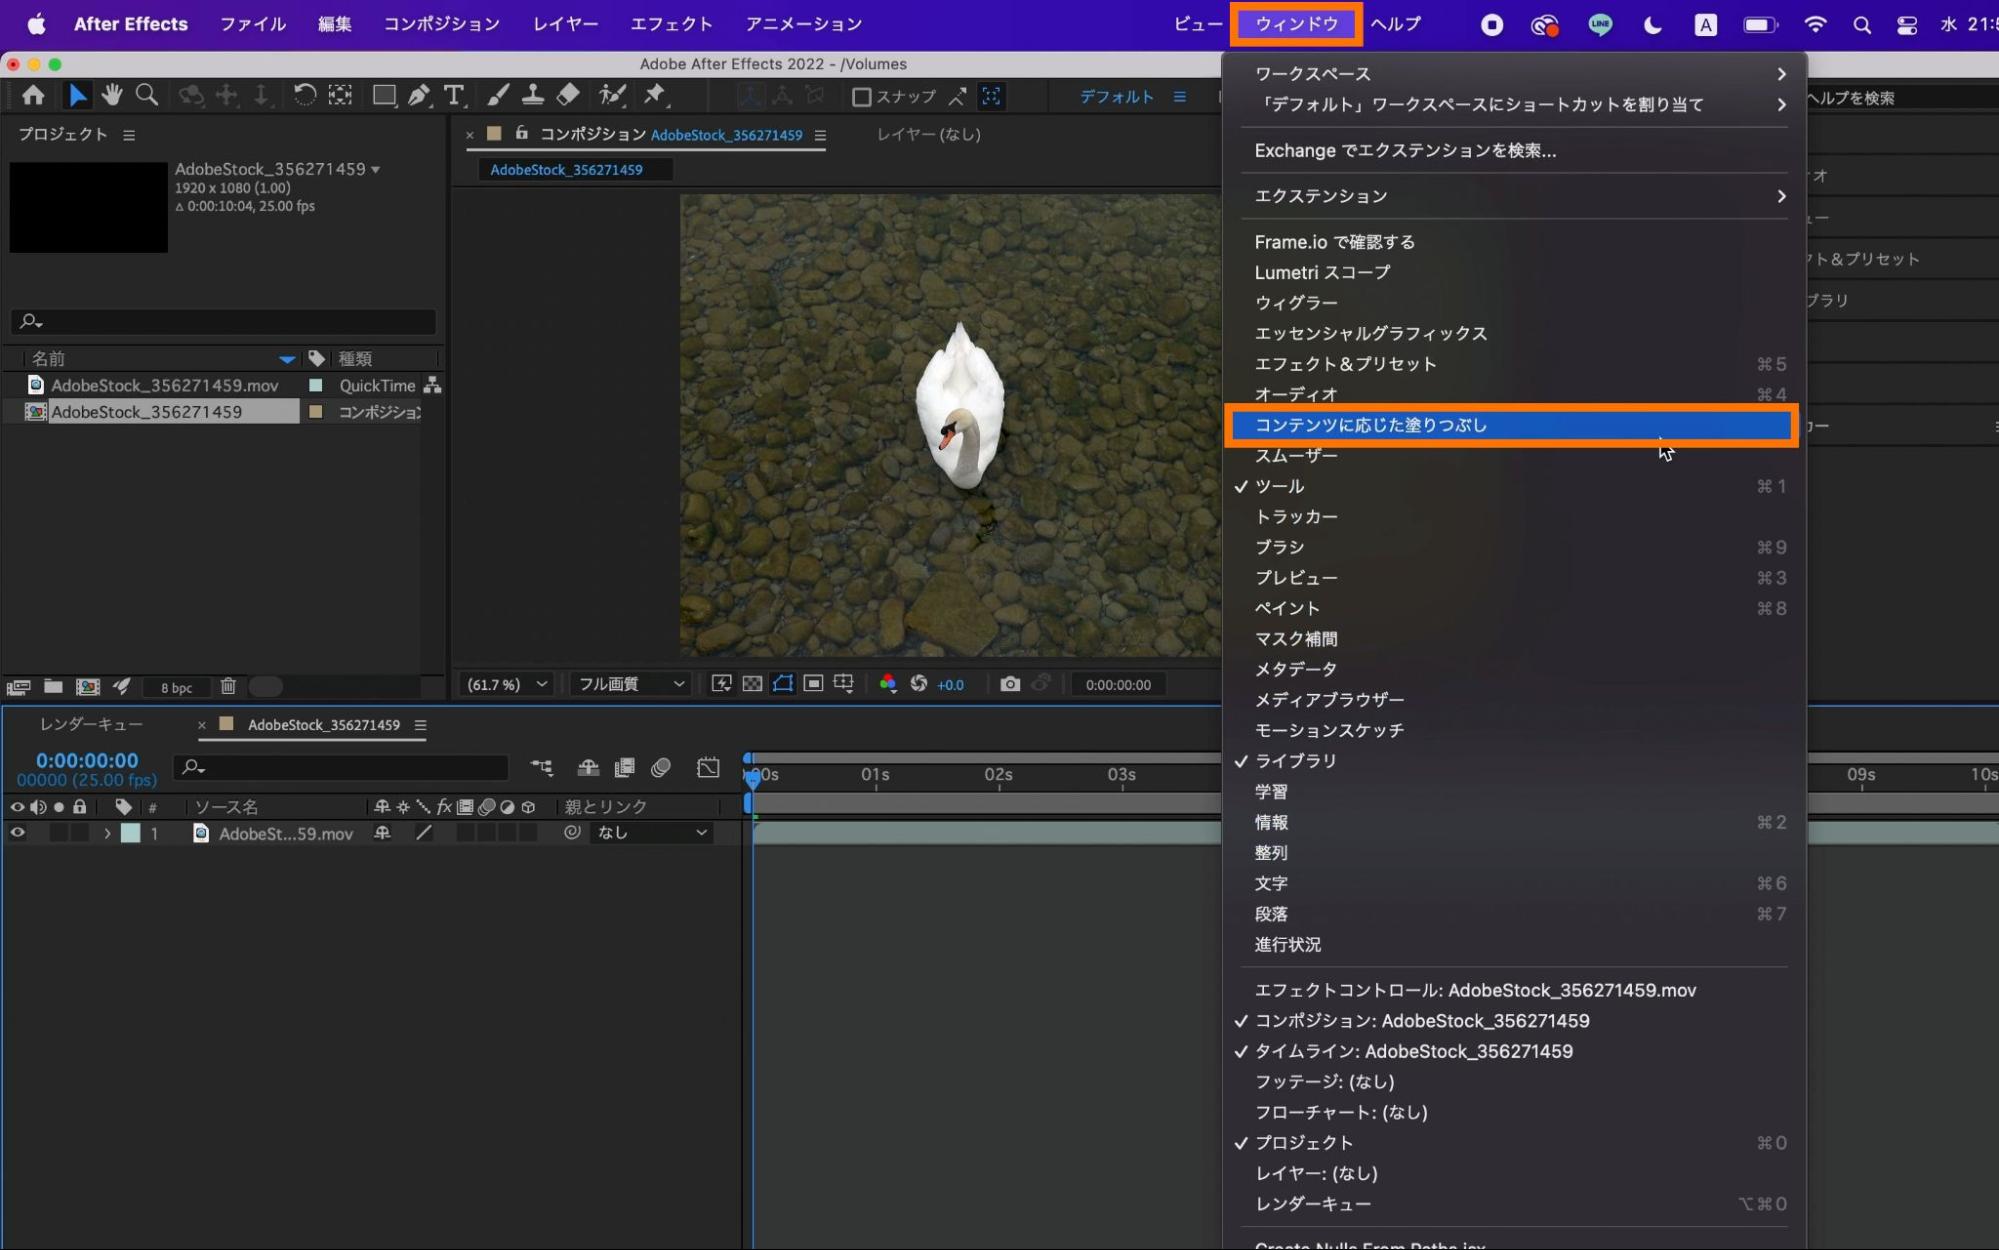This screenshot has width=1999, height=1250.
Task: Click layer 1 label color swatch
Action: point(130,833)
